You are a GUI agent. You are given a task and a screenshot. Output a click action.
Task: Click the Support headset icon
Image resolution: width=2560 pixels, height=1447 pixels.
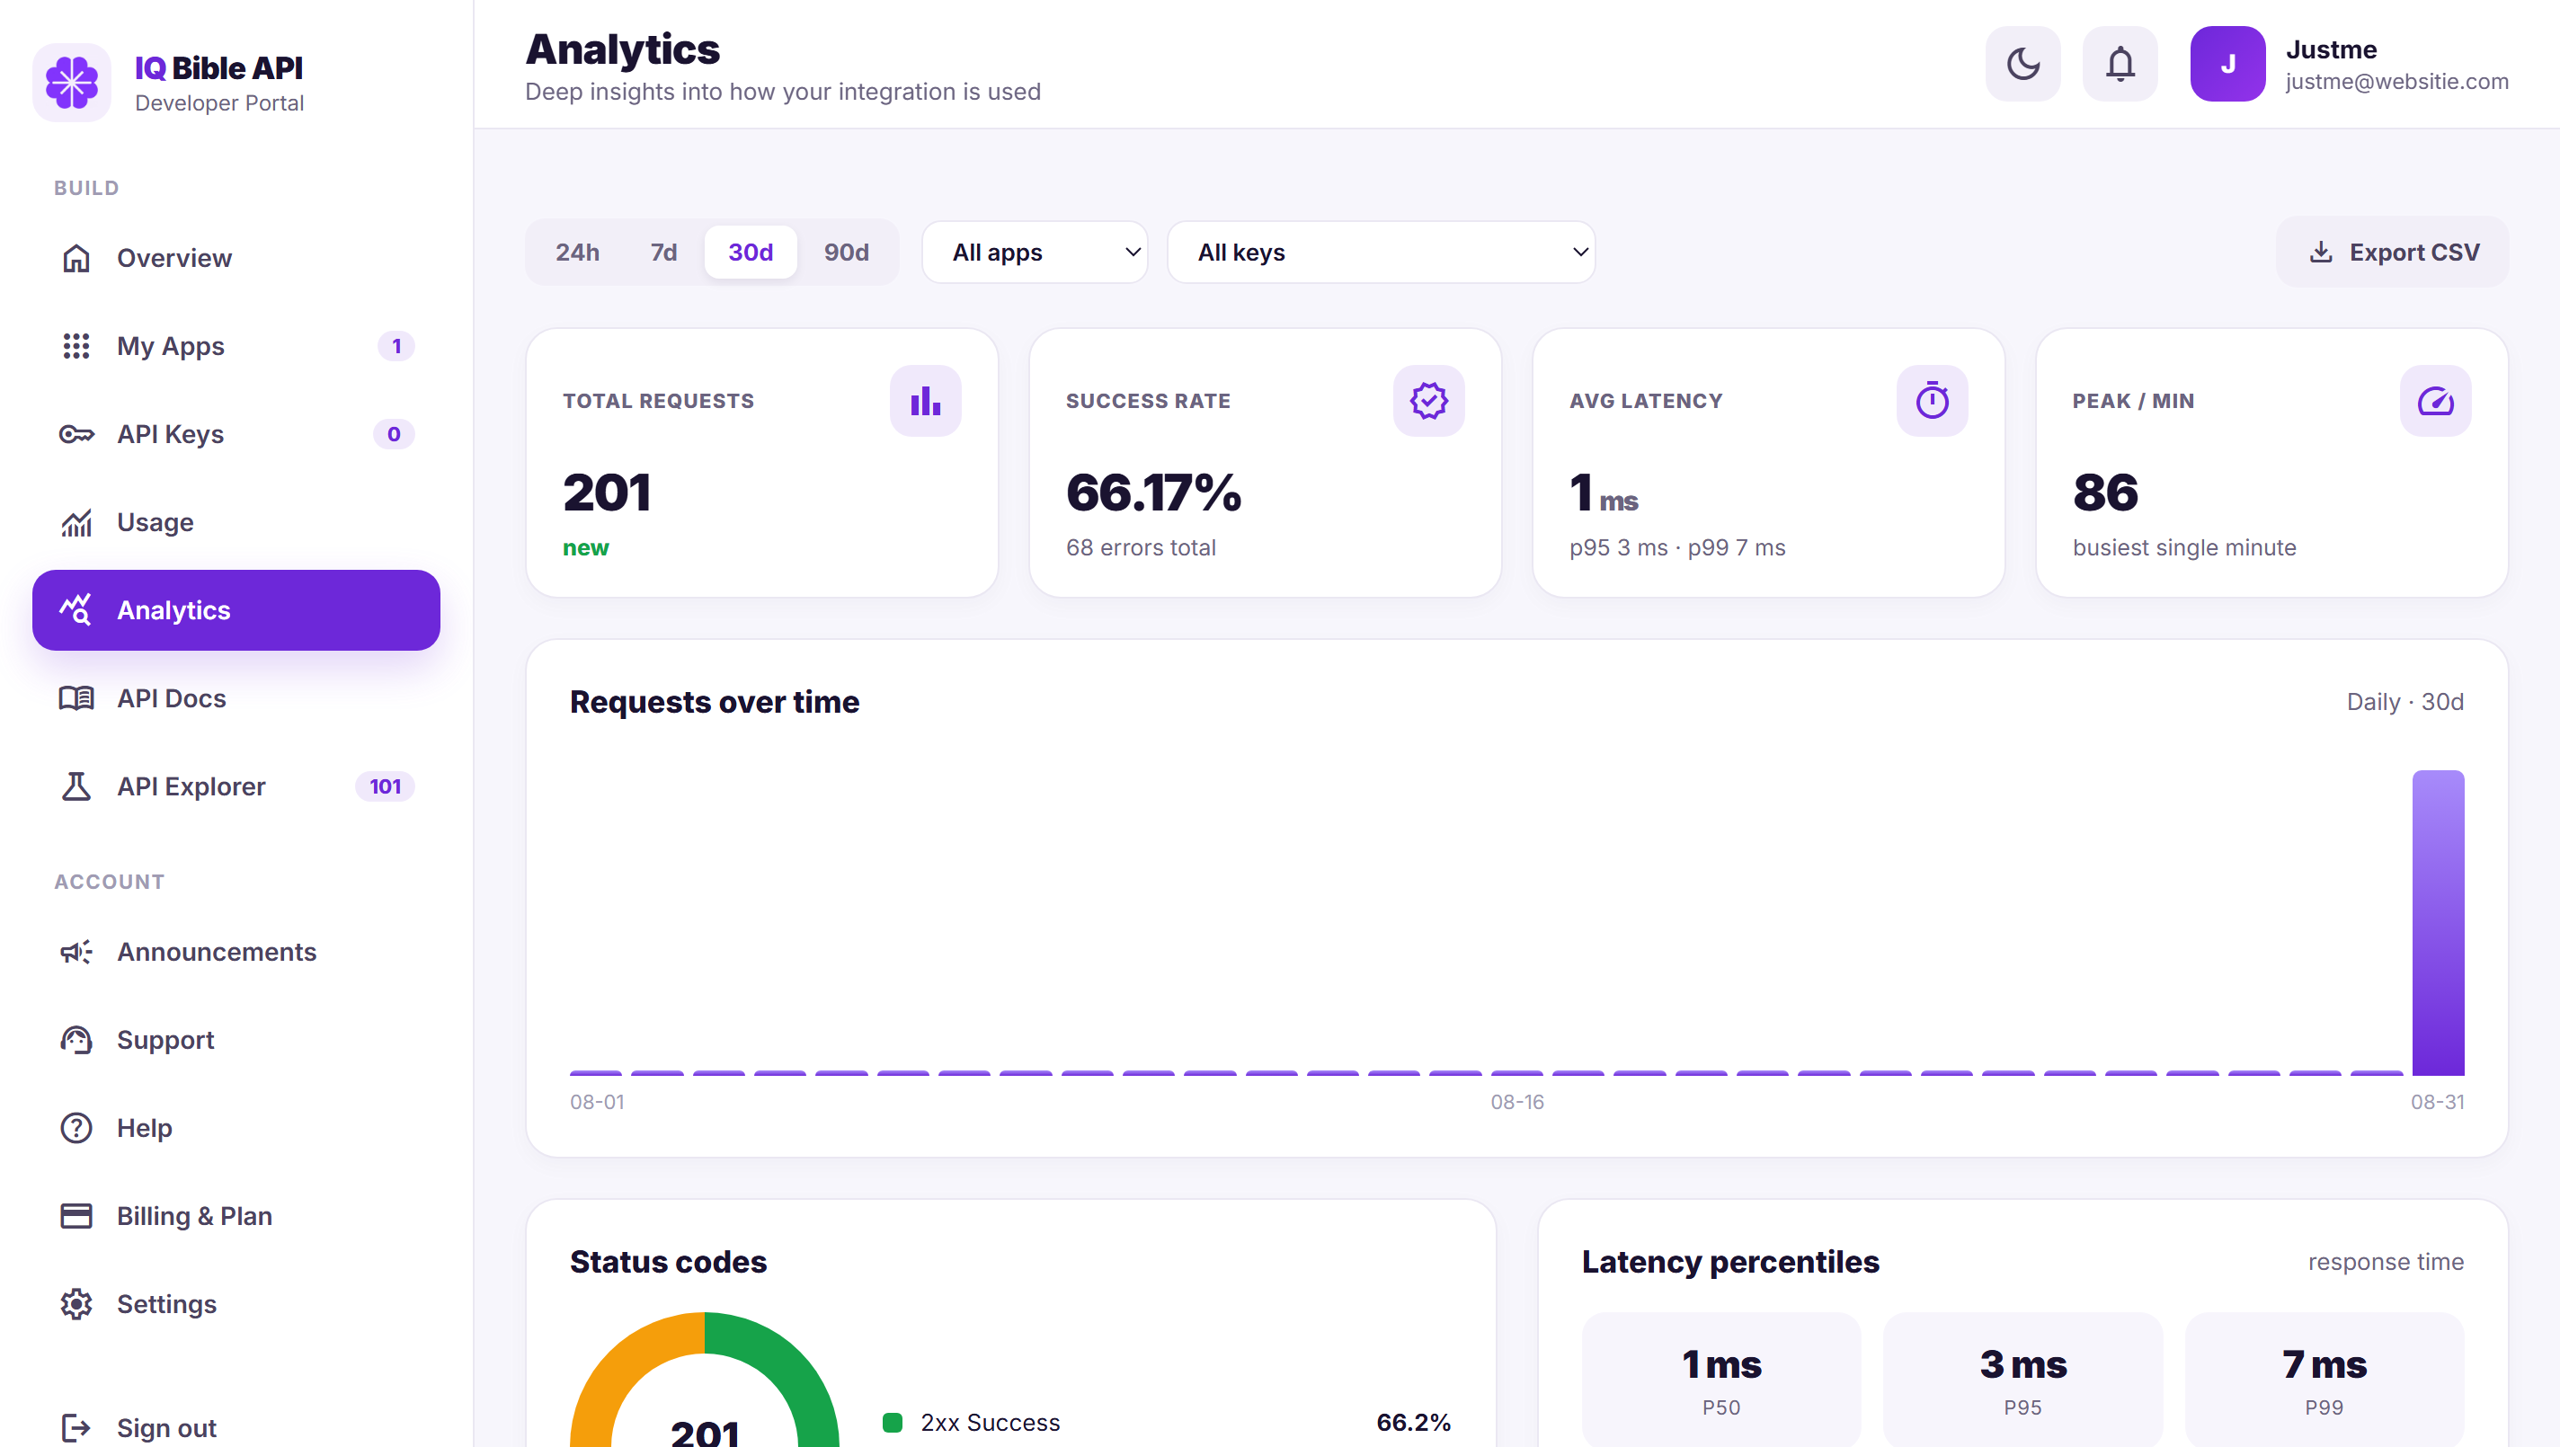tap(76, 1040)
